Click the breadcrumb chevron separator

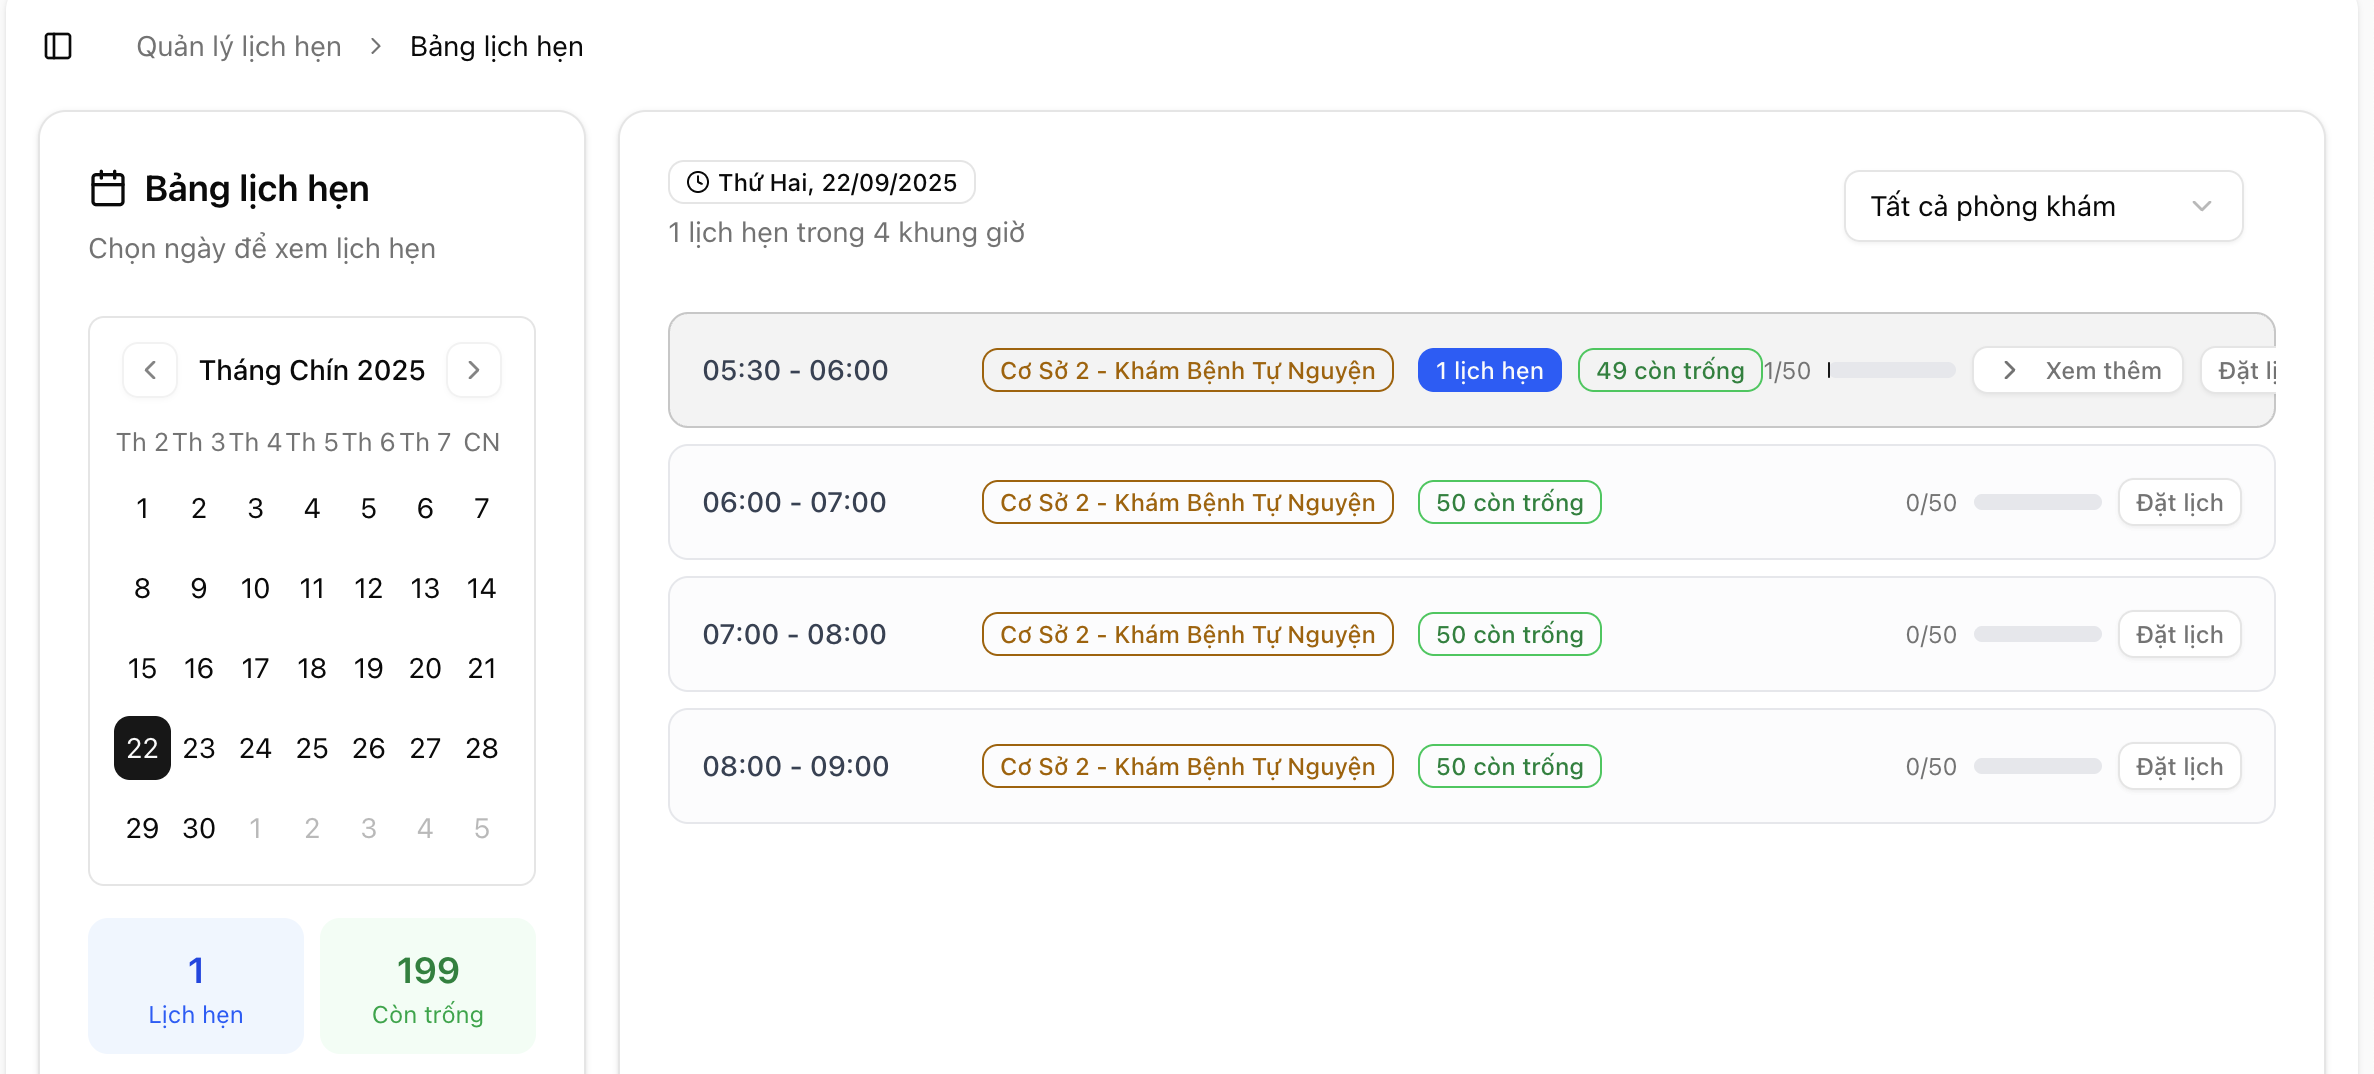coord(376,46)
